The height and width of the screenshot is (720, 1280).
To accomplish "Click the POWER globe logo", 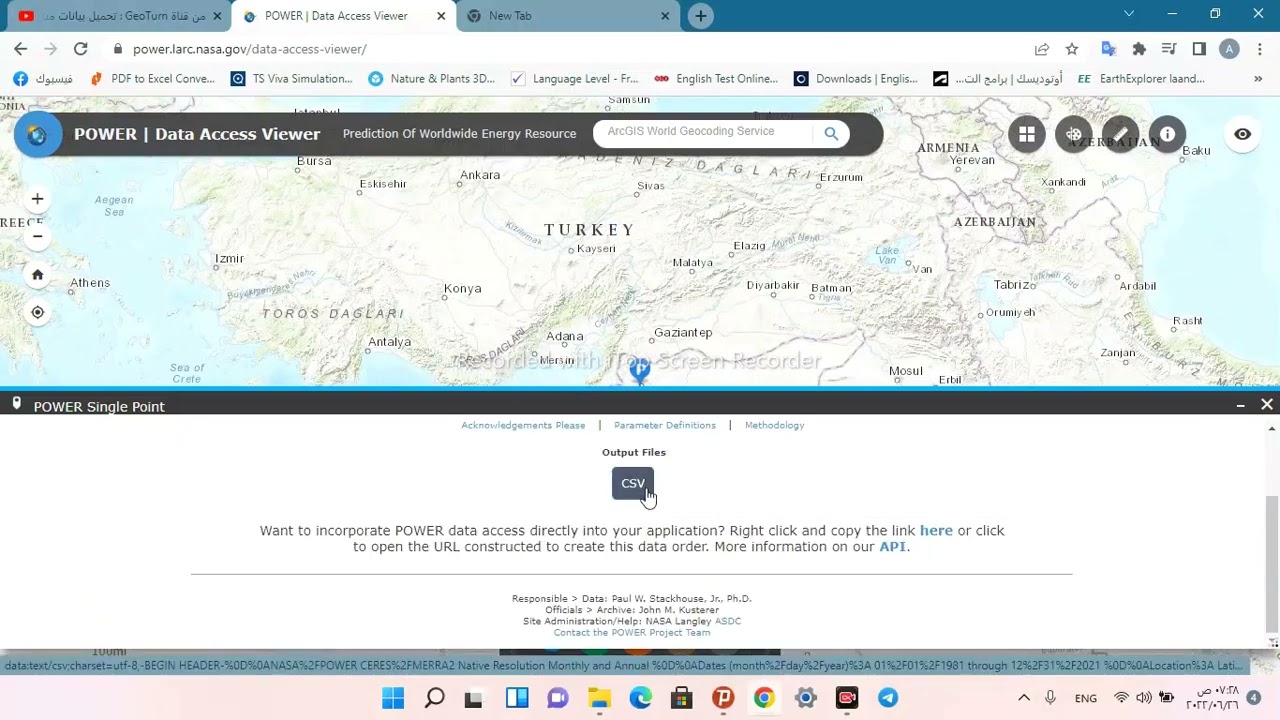I will [x=37, y=134].
